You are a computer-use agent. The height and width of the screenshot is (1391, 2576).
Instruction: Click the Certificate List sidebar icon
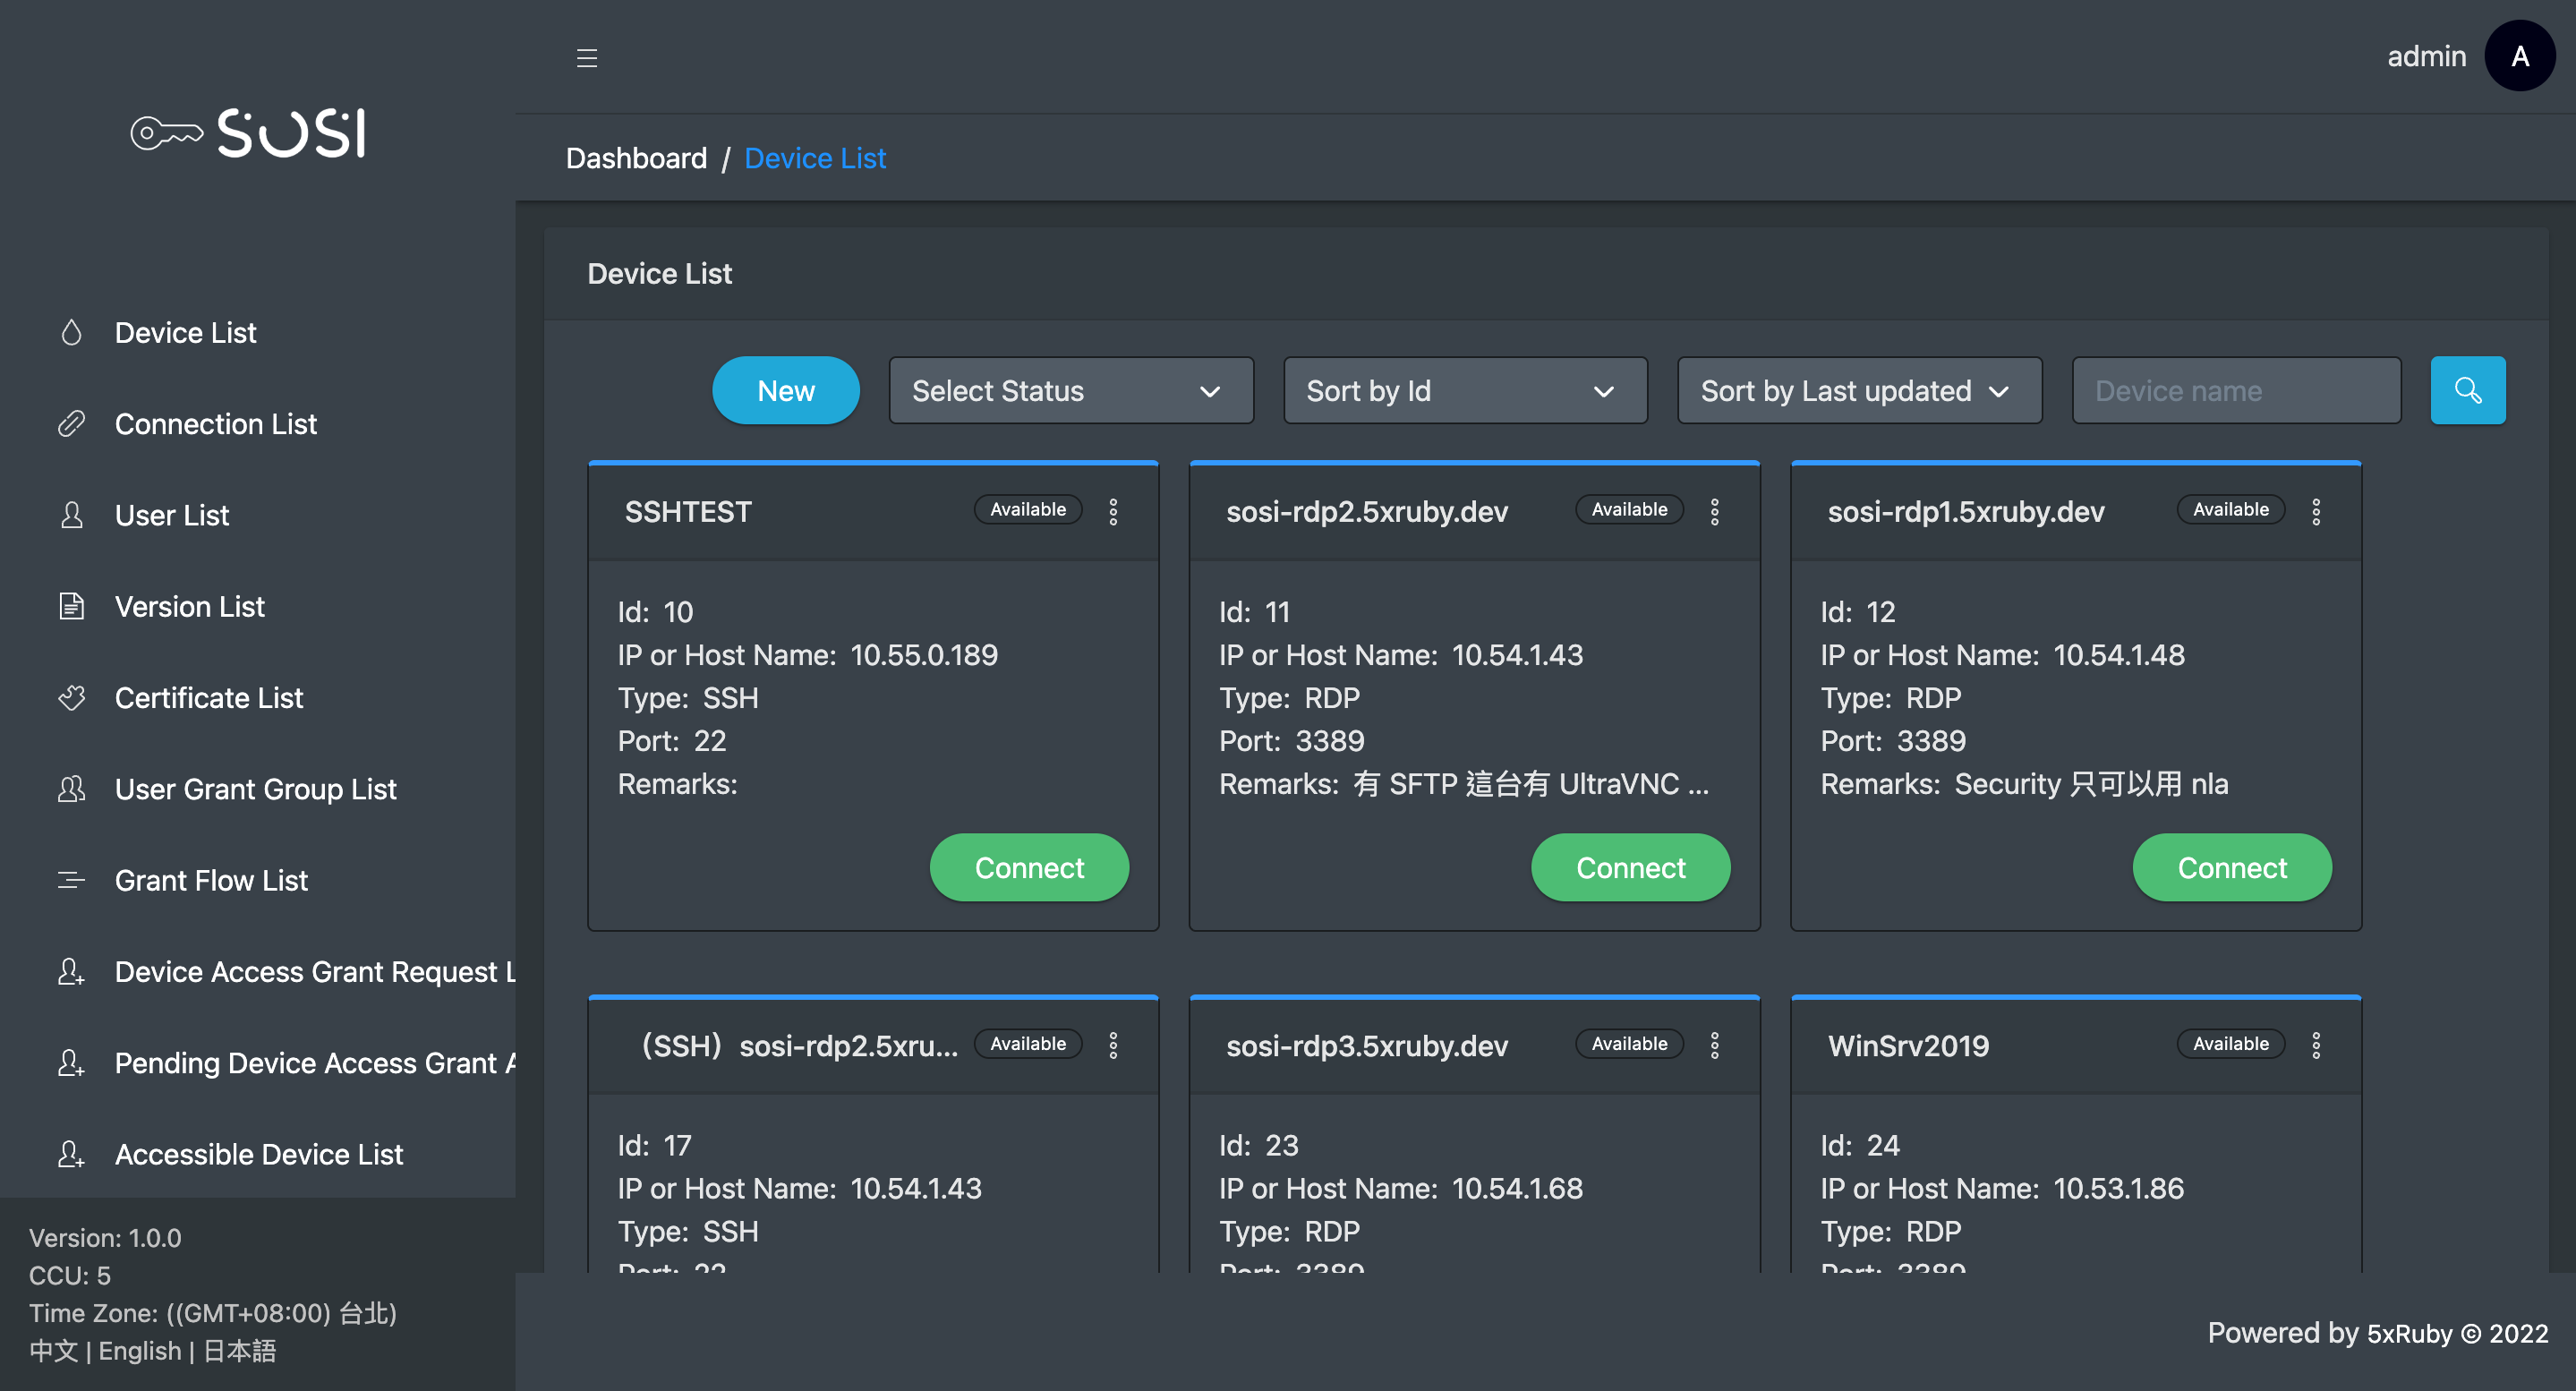point(72,697)
